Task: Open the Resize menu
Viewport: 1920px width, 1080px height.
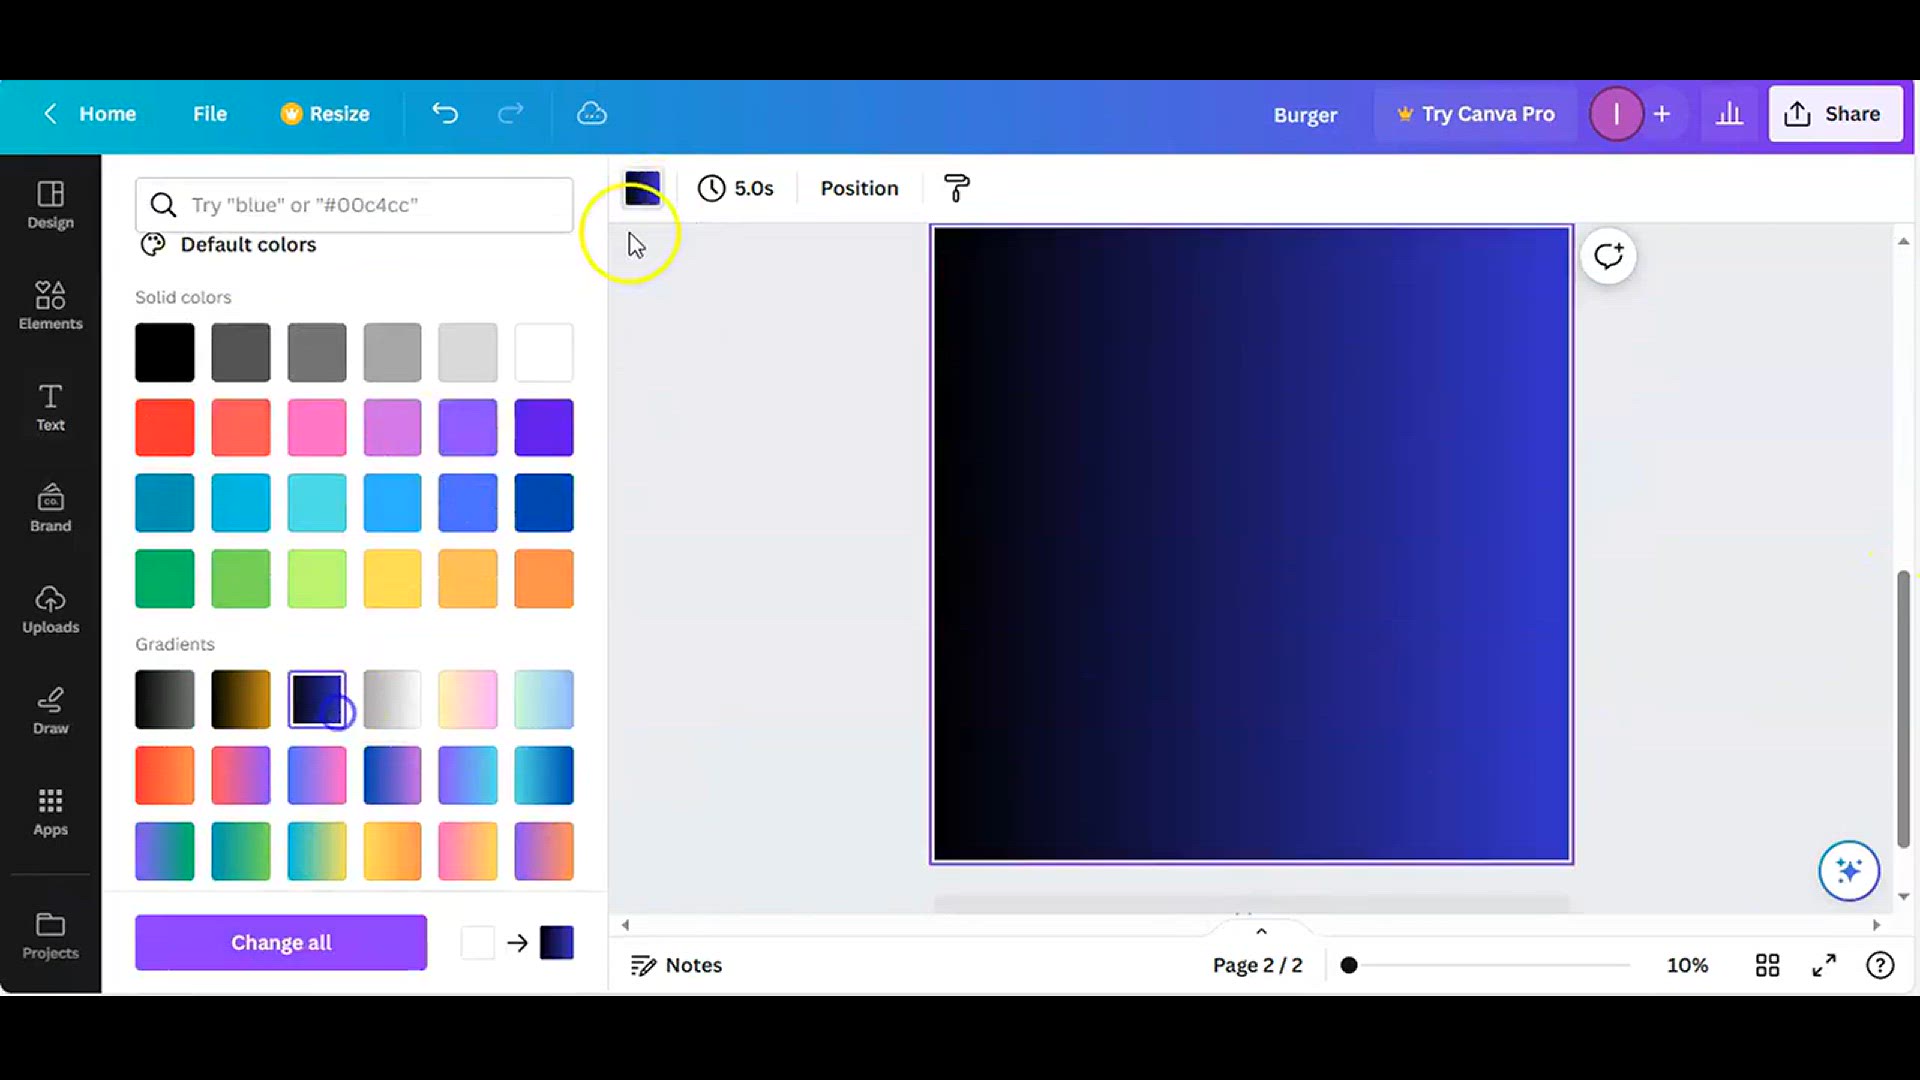Action: [x=325, y=114]
